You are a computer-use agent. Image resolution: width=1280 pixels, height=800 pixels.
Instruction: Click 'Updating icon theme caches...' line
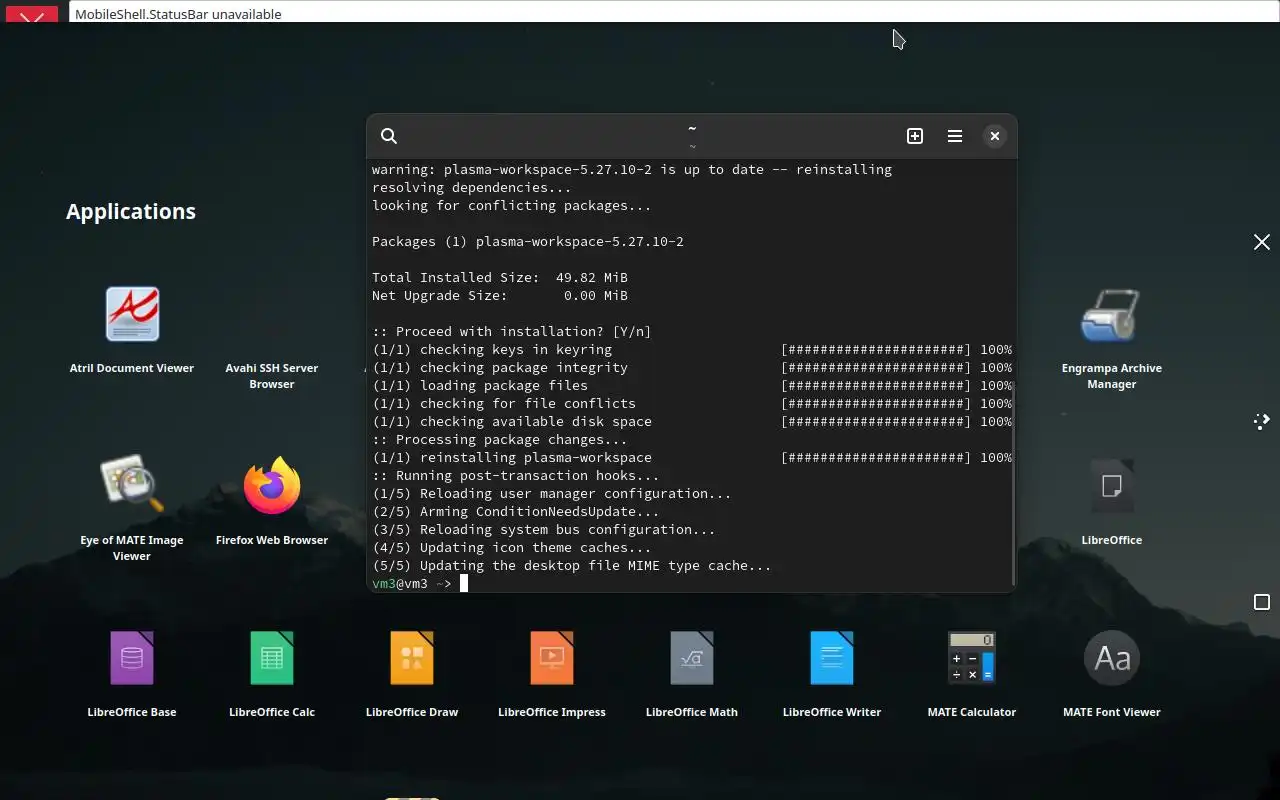512,548
